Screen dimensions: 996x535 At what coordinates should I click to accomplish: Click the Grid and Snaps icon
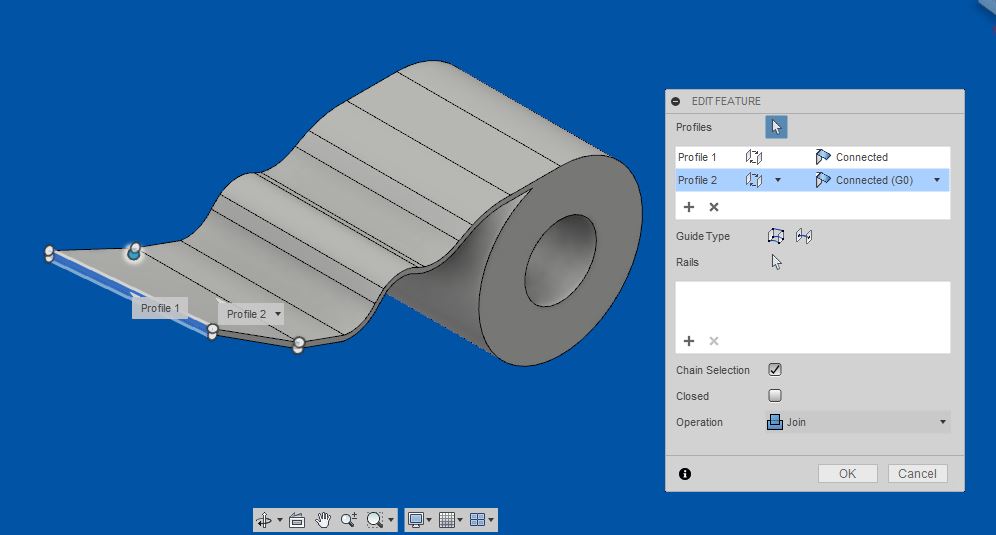(447, 520)
